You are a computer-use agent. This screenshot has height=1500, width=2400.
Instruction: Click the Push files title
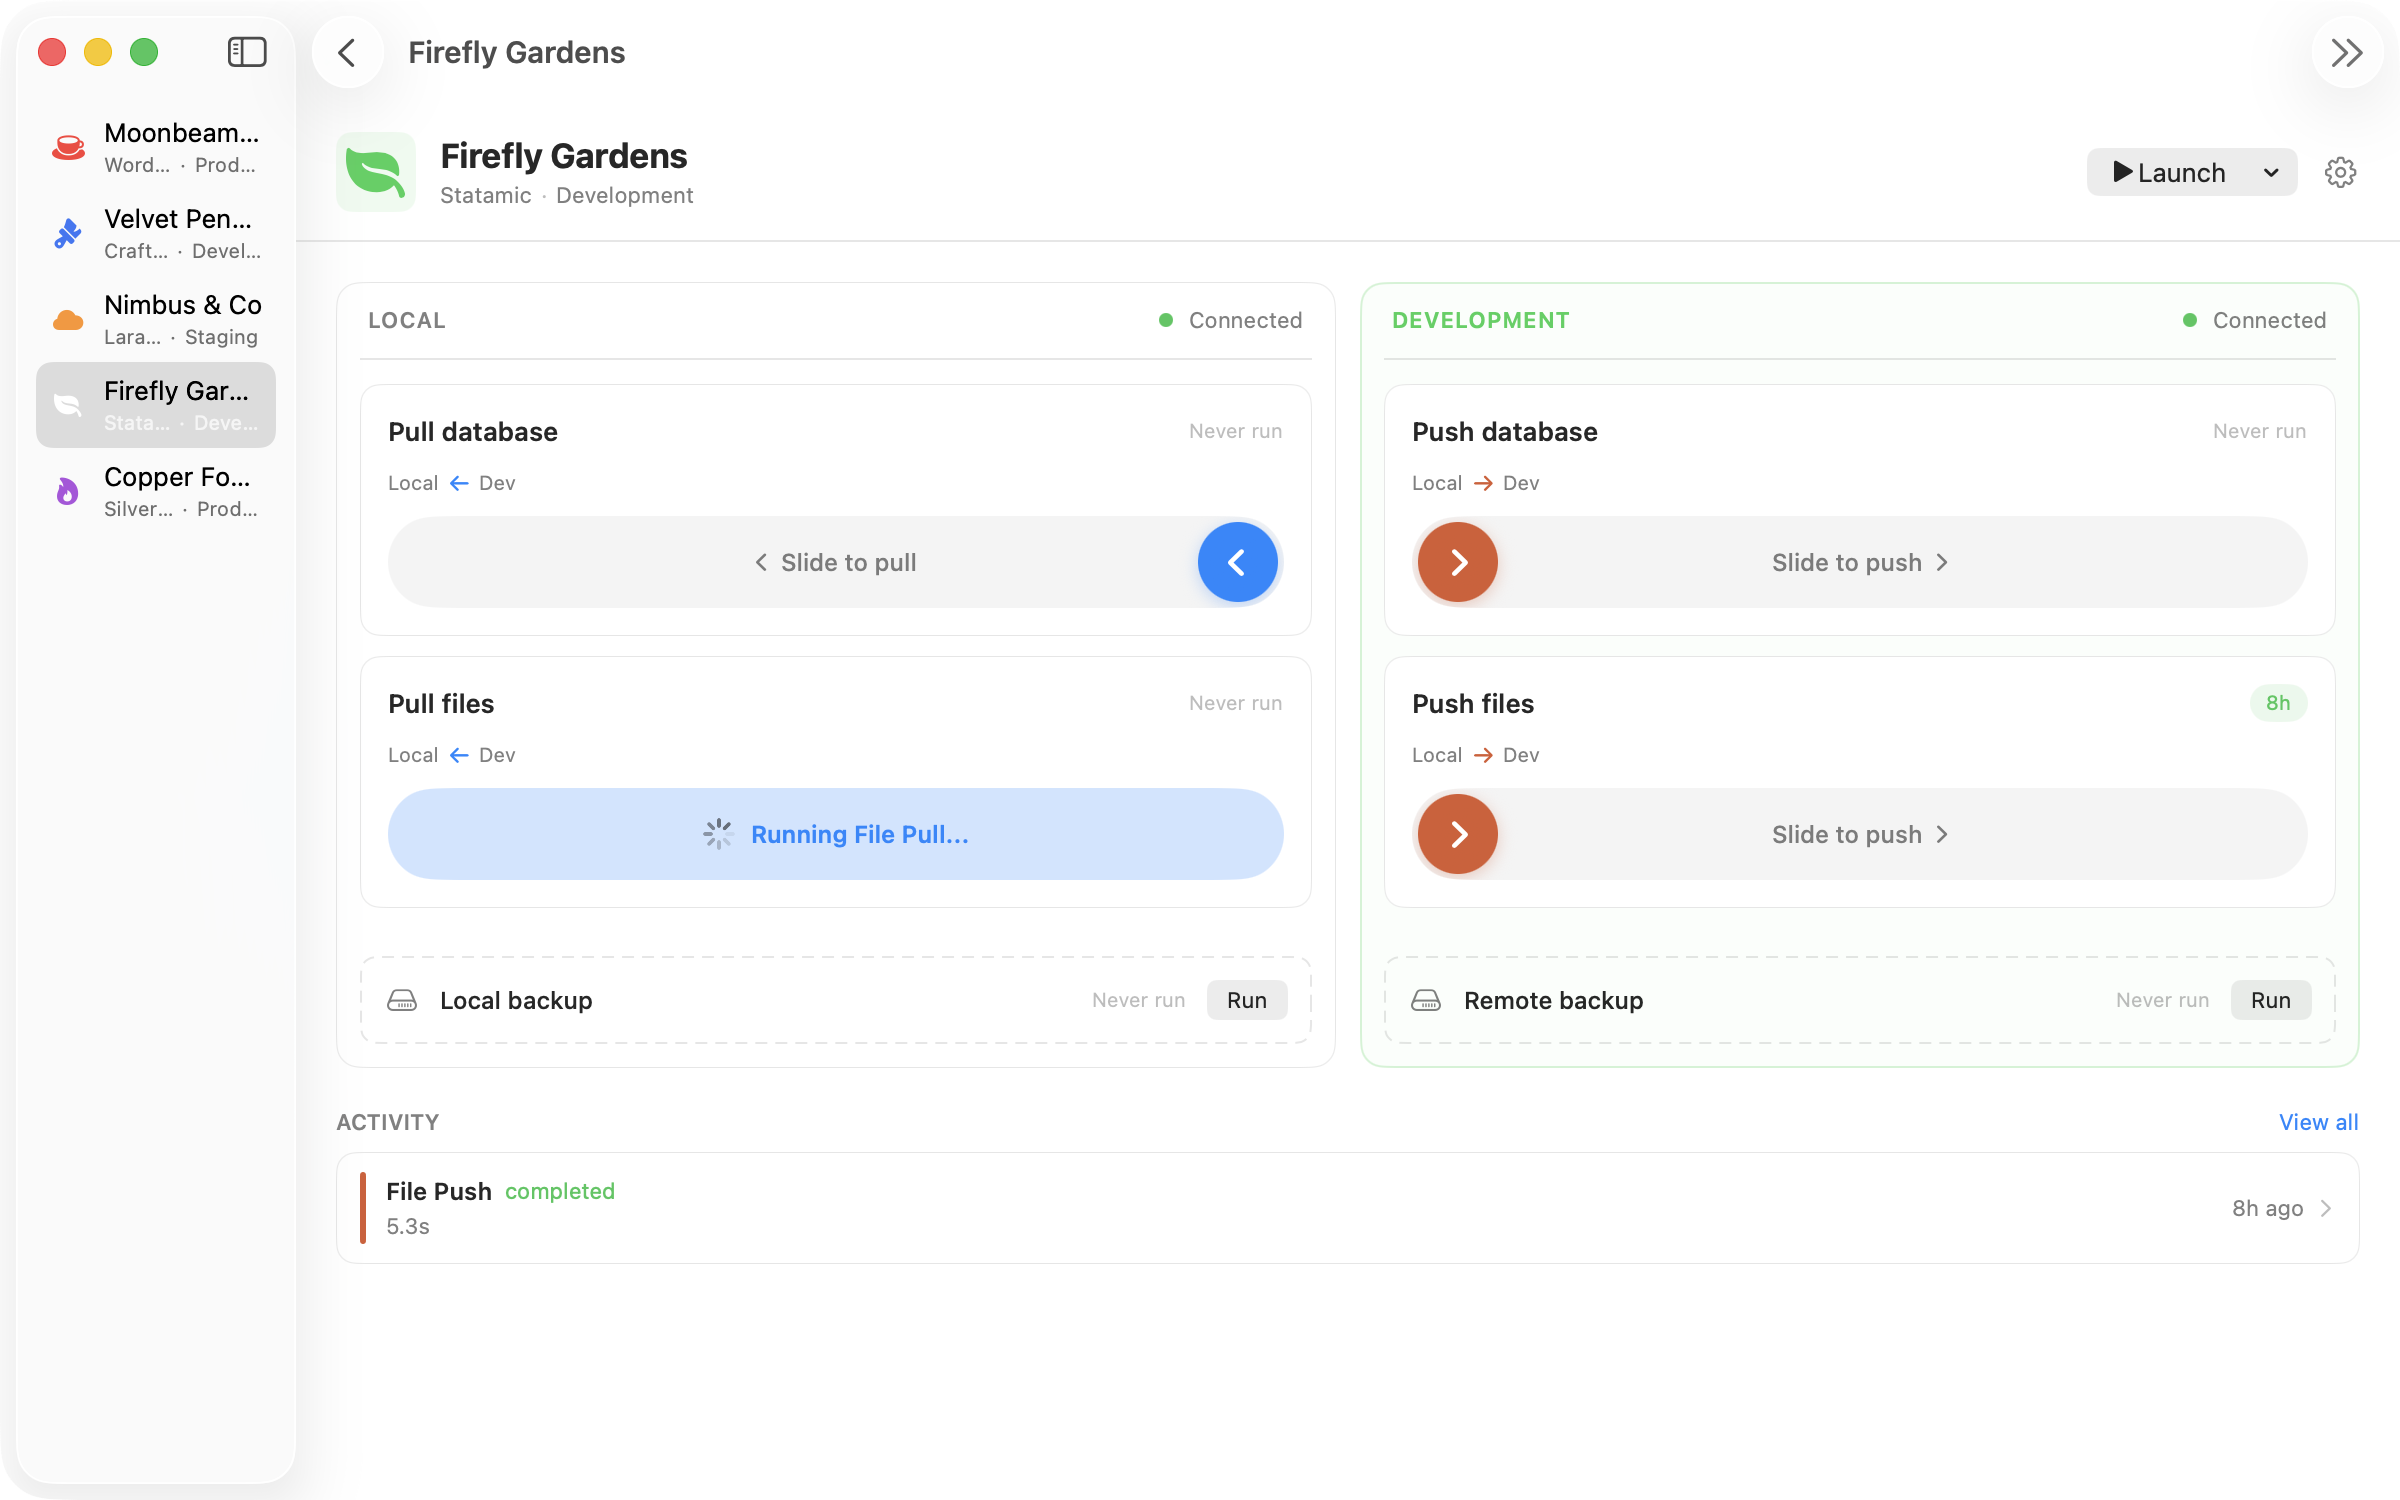click(x=1473, y=704)
